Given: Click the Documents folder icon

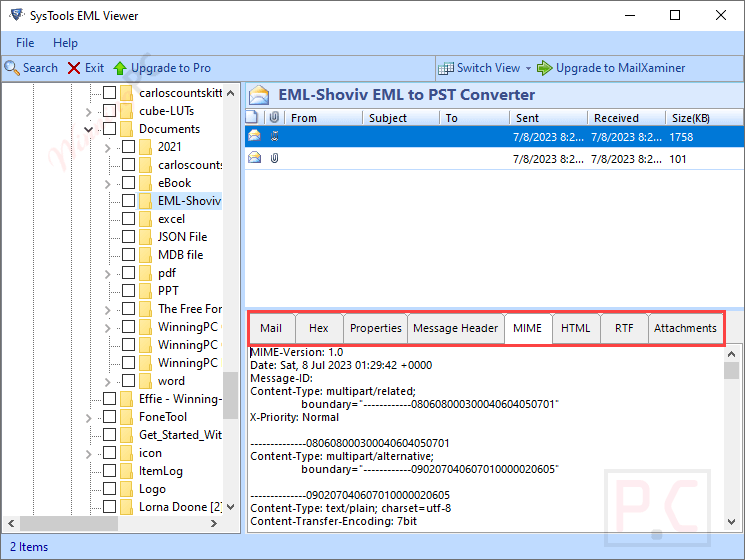Looking at the screenshot, I should [126, 129].
